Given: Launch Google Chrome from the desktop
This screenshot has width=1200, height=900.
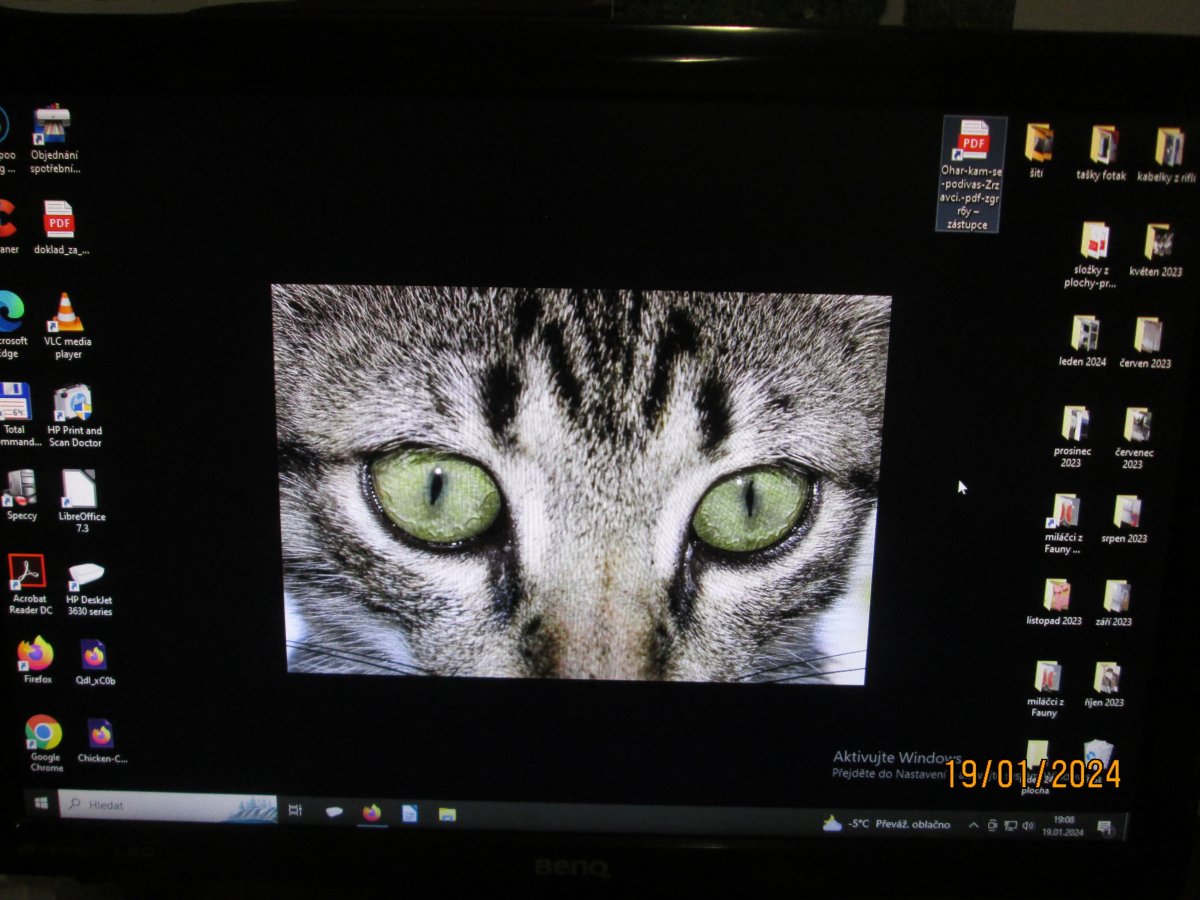Looking at the screenshot, I should coord(43,733).
